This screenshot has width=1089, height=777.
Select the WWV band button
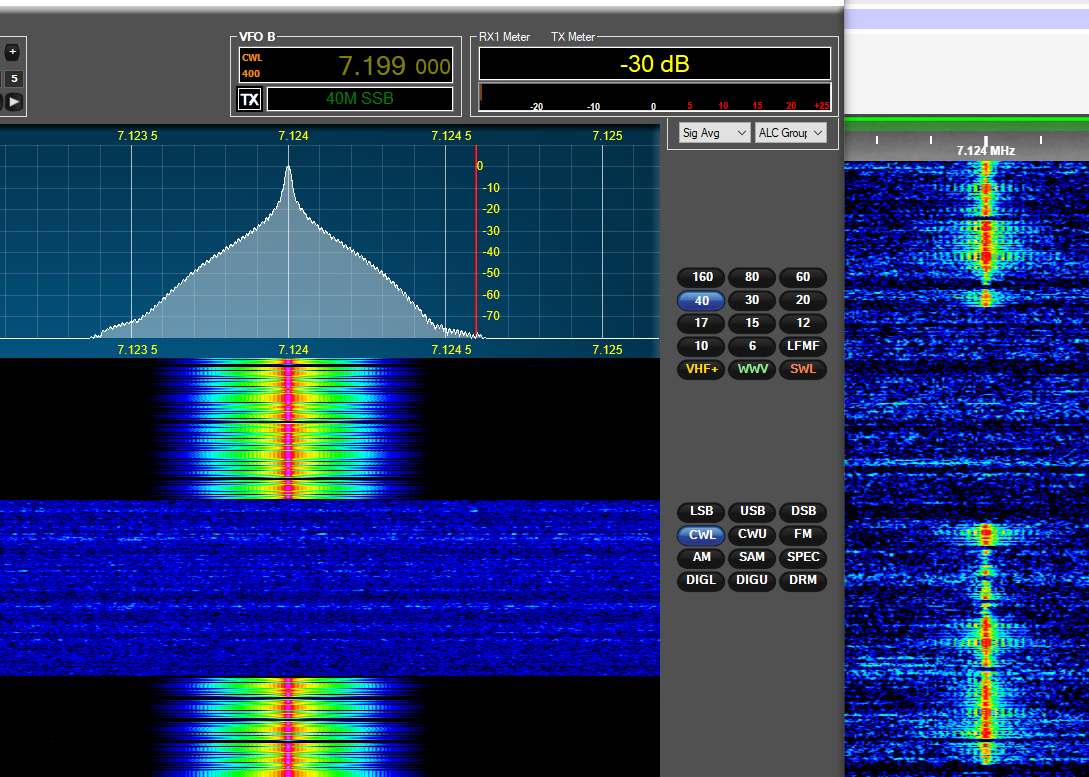[752, 369]
